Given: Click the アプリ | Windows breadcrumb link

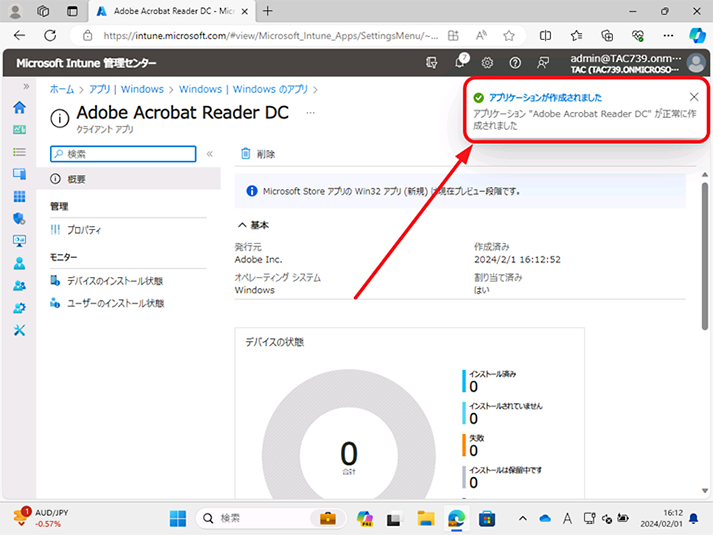Looking at the screenshot, I should coord(126,90).
